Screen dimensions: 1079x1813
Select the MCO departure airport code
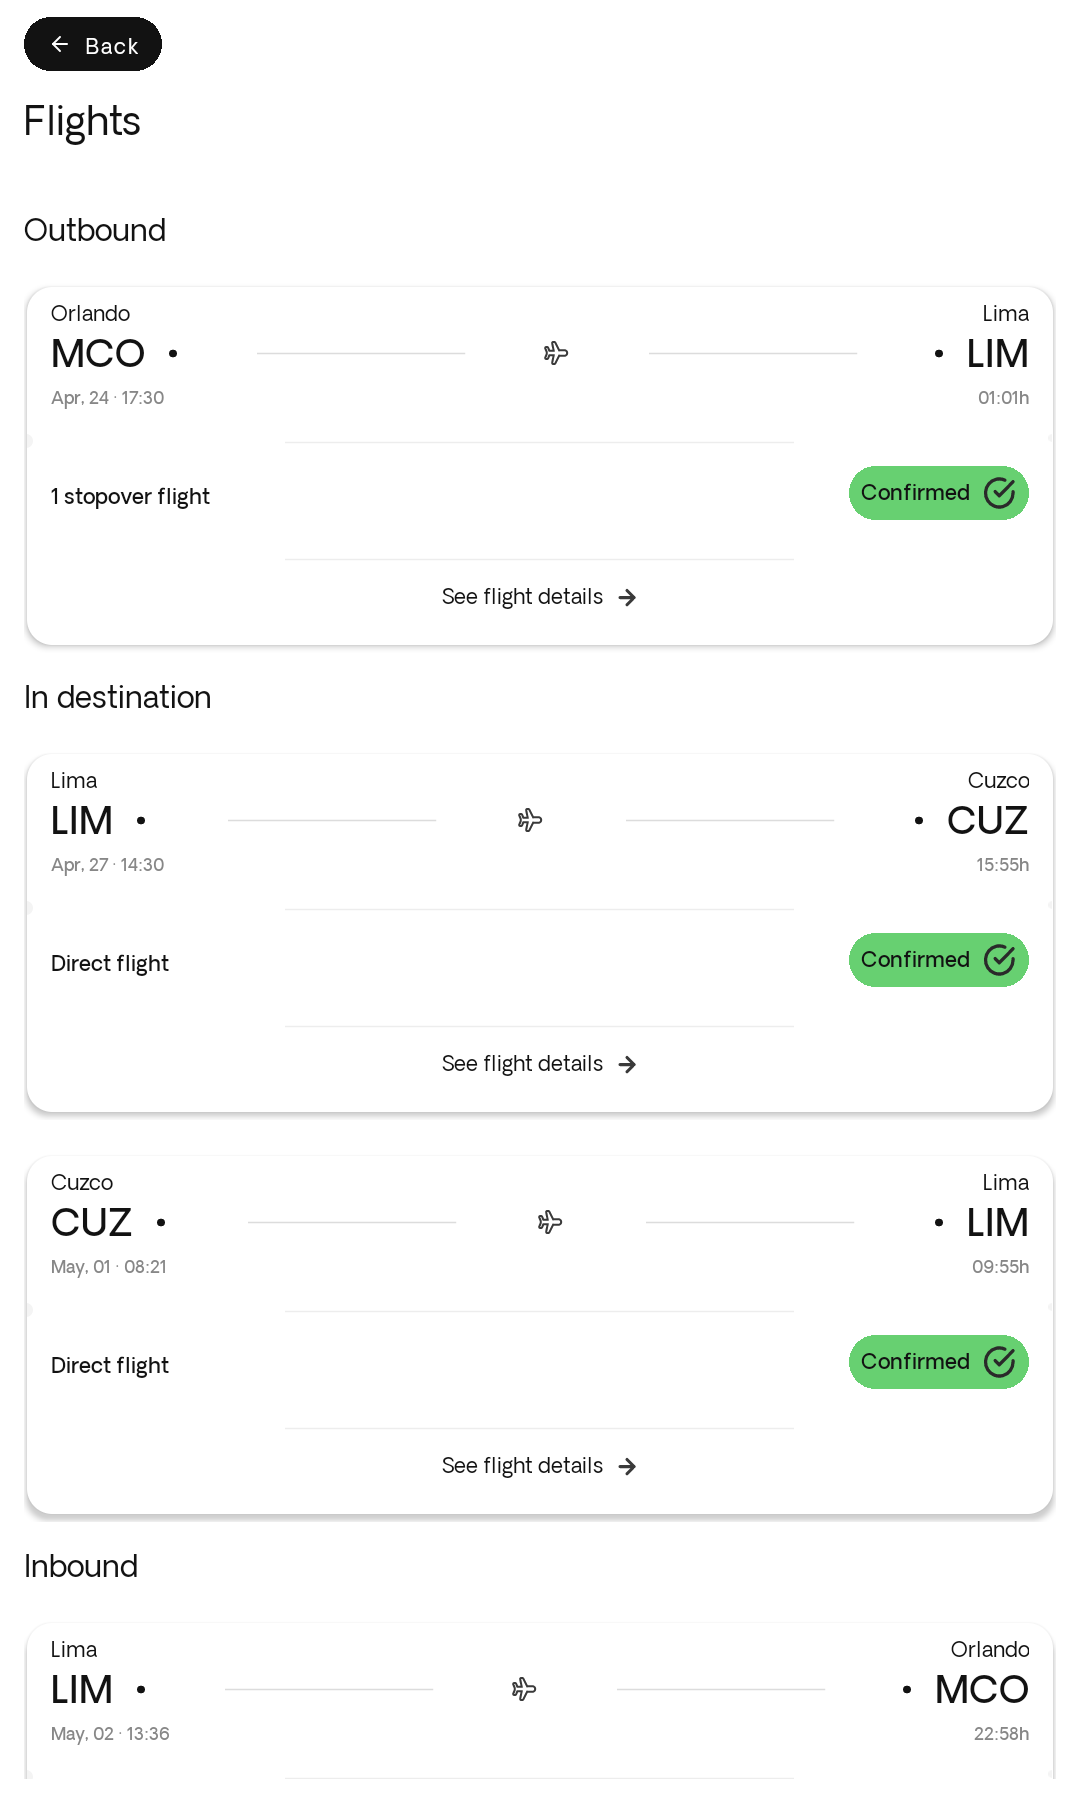pyautogui.click(x=98, y=354)
